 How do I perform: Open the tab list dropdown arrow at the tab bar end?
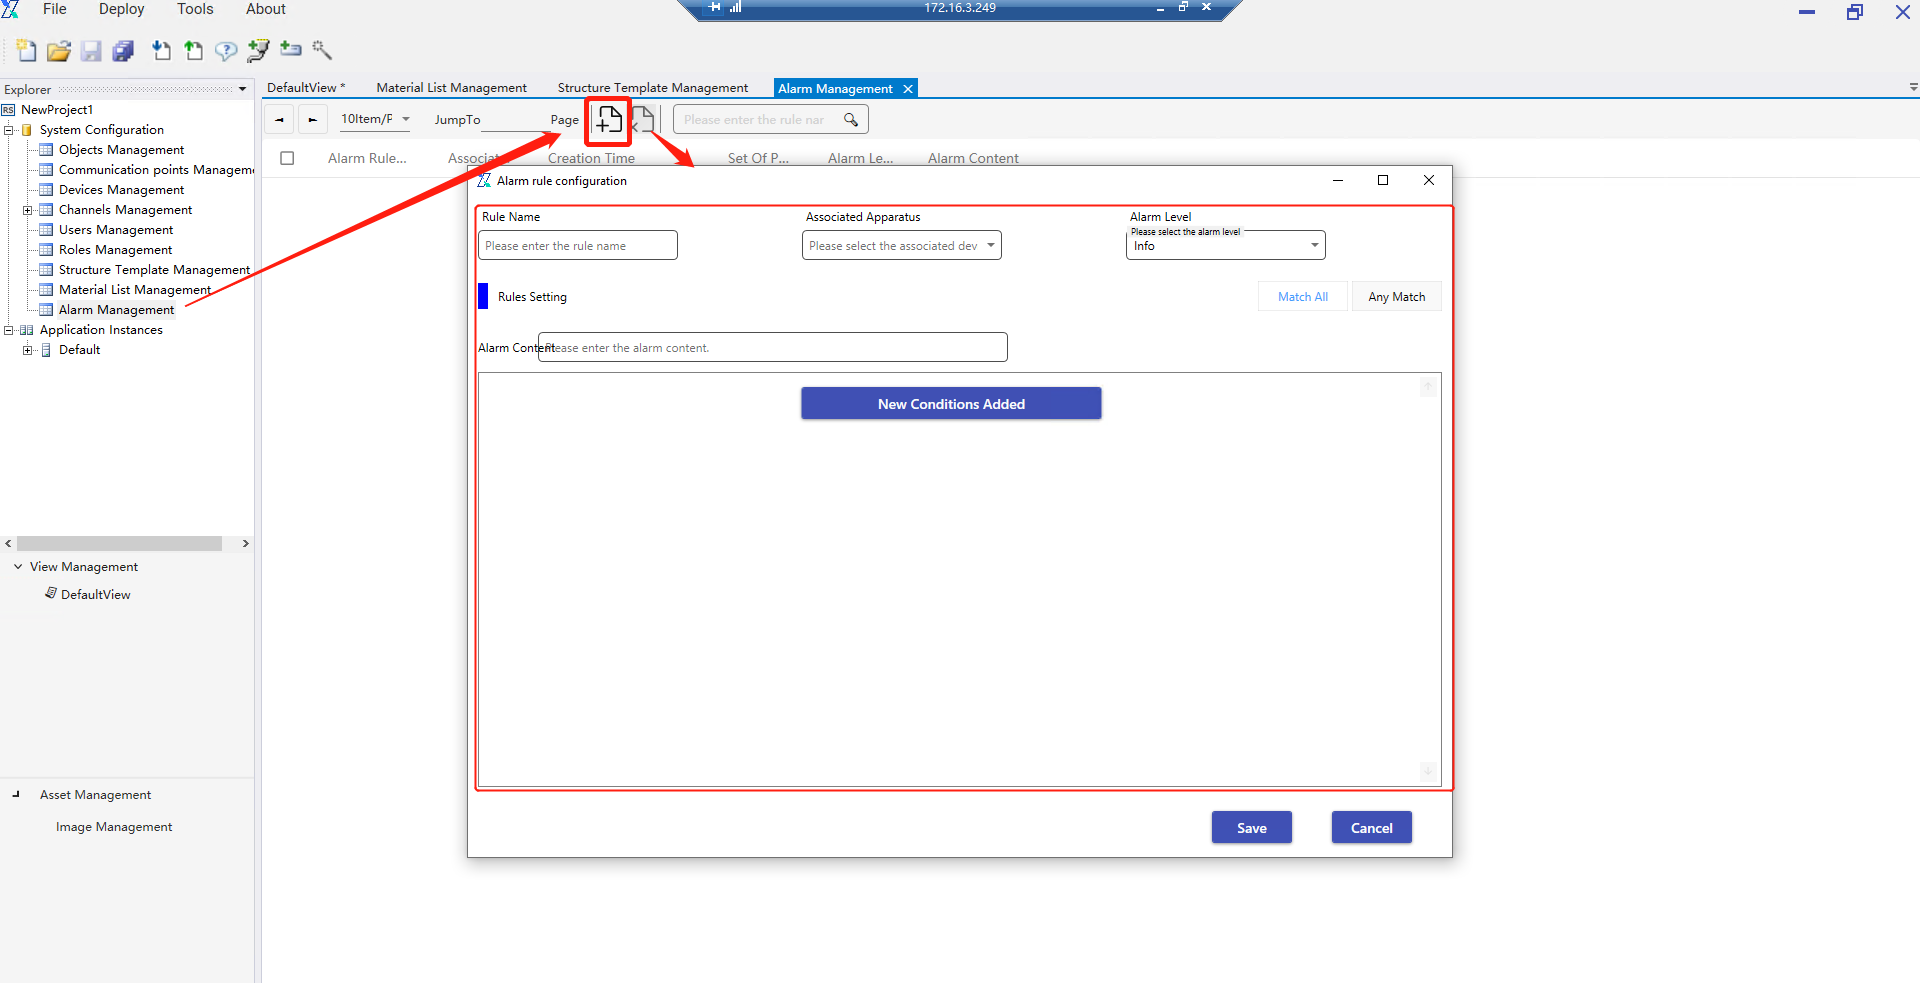click(1913, 88)
